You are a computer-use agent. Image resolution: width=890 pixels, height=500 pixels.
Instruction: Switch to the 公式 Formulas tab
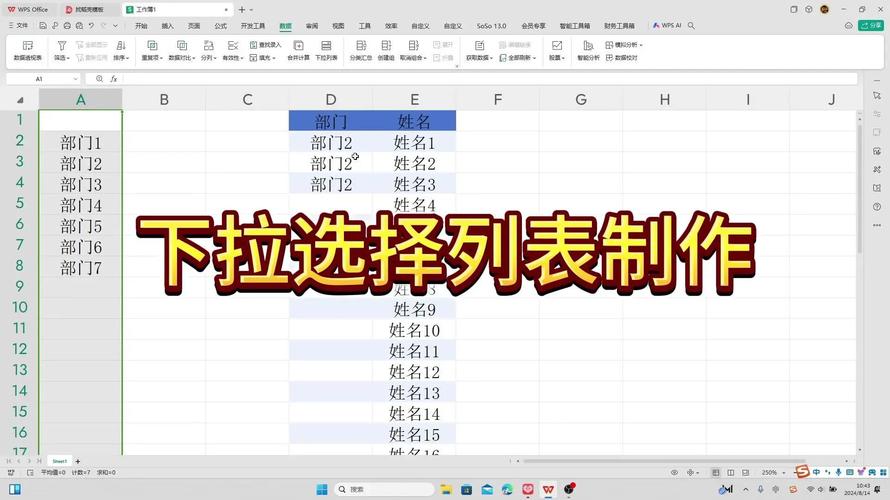220,26
